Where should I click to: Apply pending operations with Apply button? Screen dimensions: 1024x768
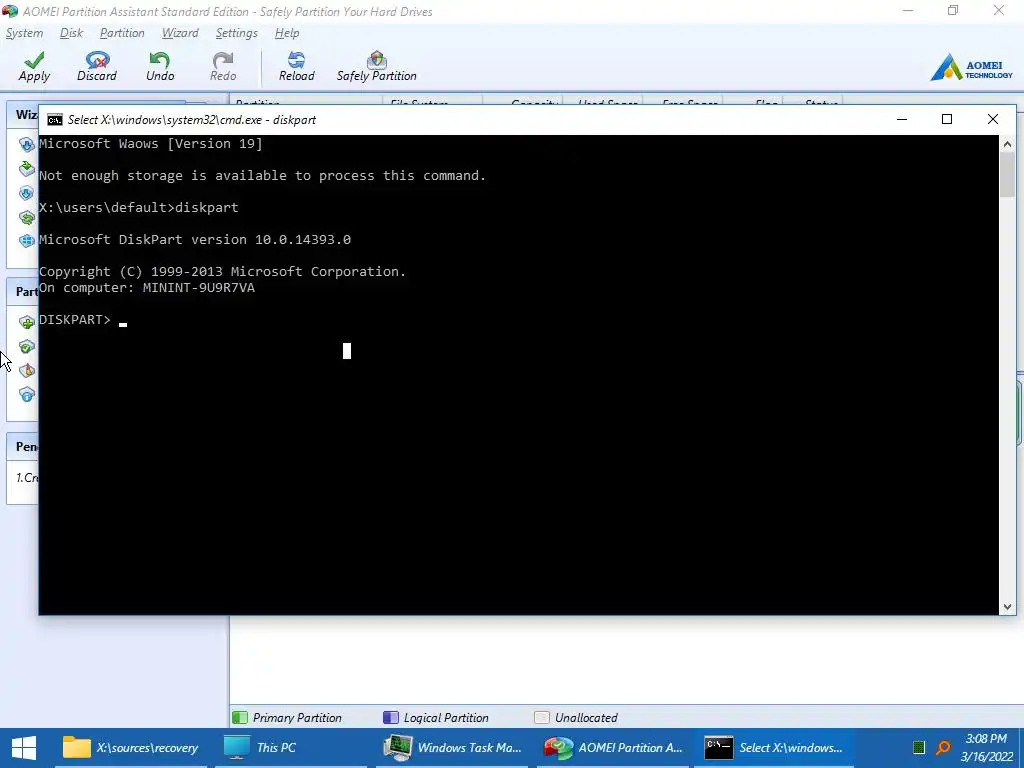pyautogui.click(x=34, y=67)
